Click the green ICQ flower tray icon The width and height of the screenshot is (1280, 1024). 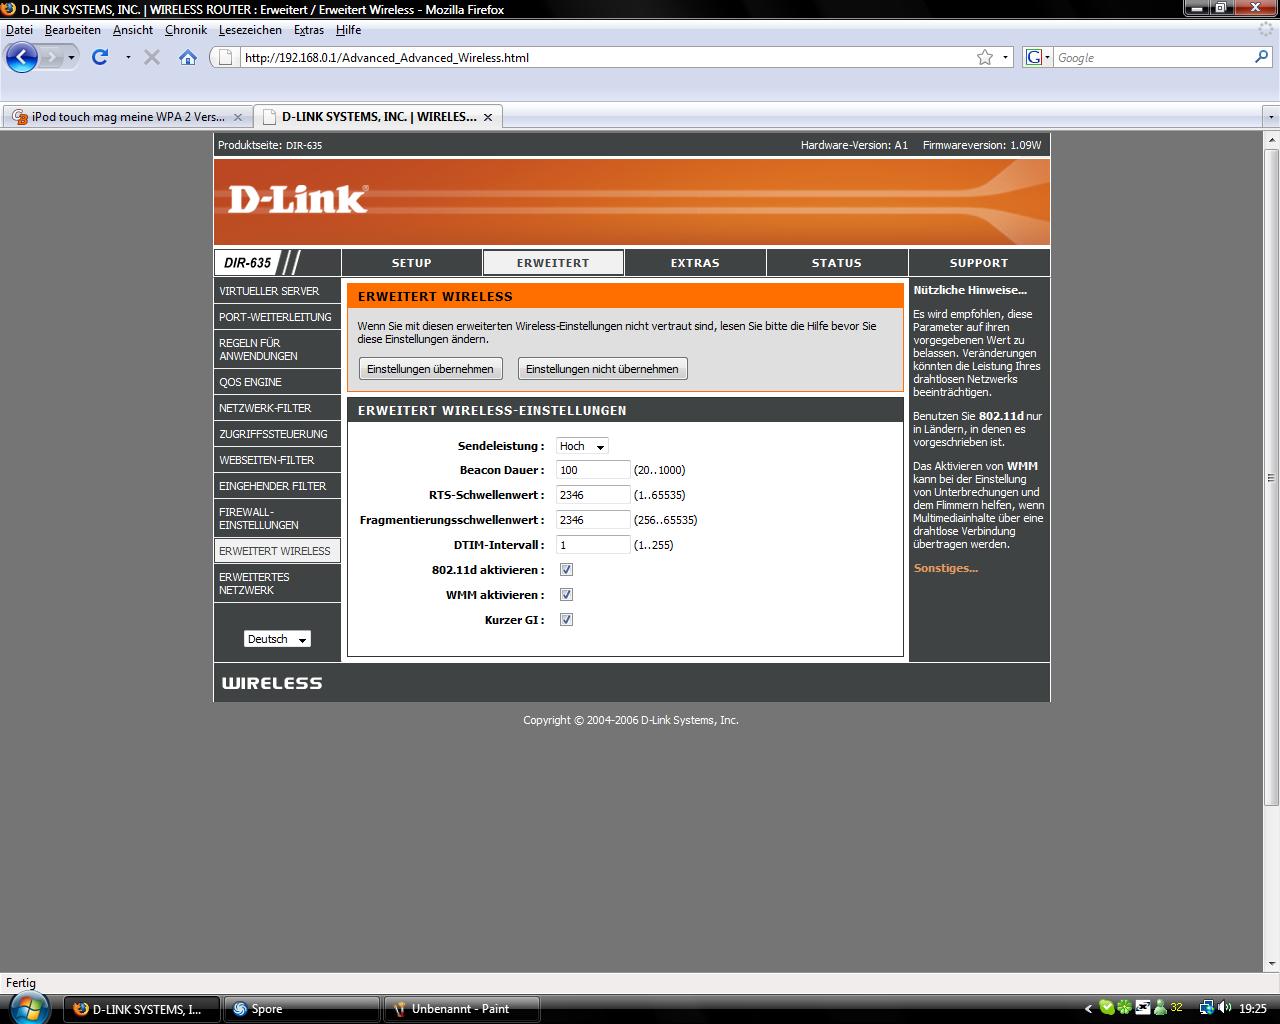point(1125,1008)
